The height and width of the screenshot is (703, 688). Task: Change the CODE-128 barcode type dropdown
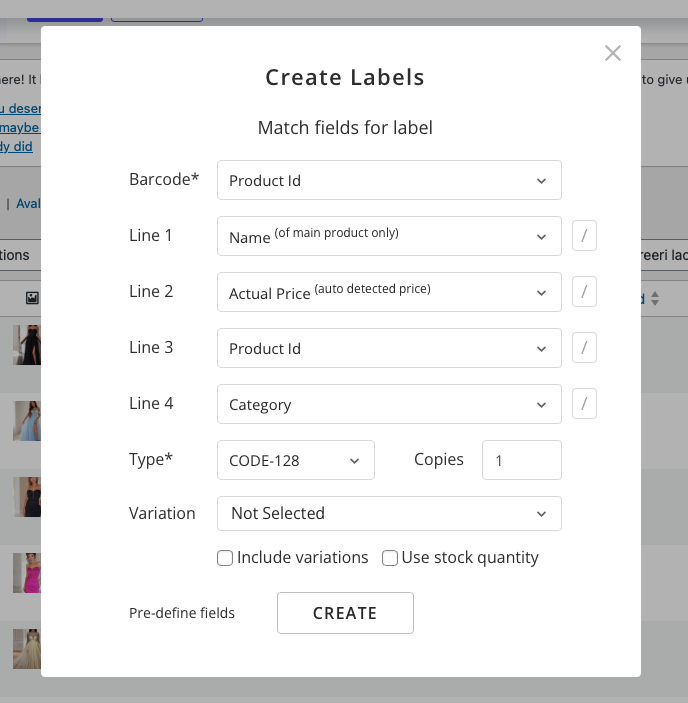(295, 460)
